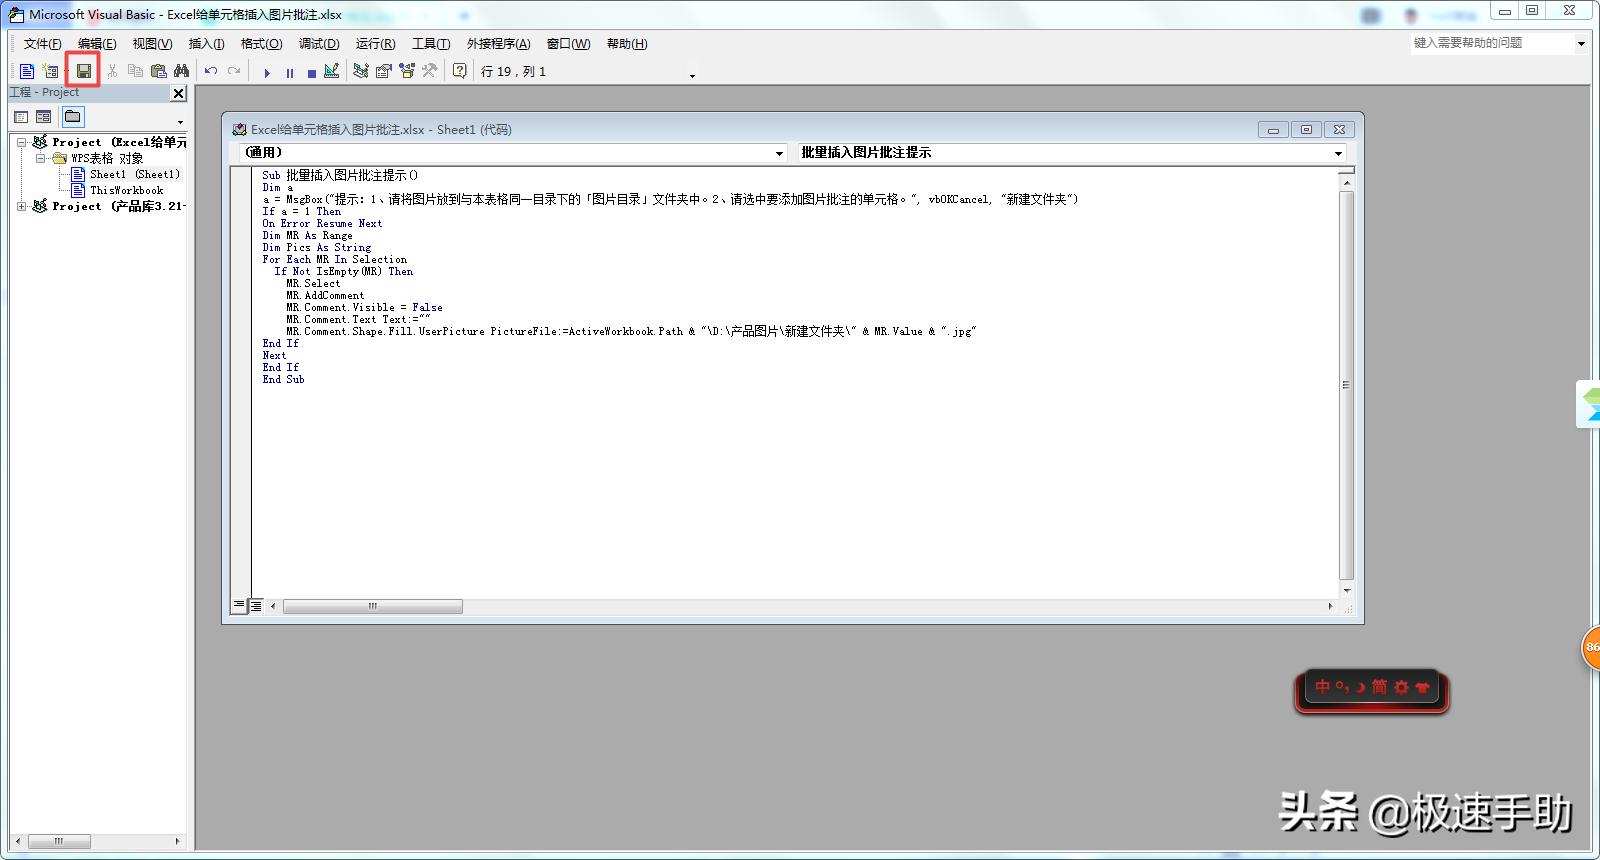Run the macro with the play icon
The height and width of the screenshot is (860, 1600).
point(267,72)
